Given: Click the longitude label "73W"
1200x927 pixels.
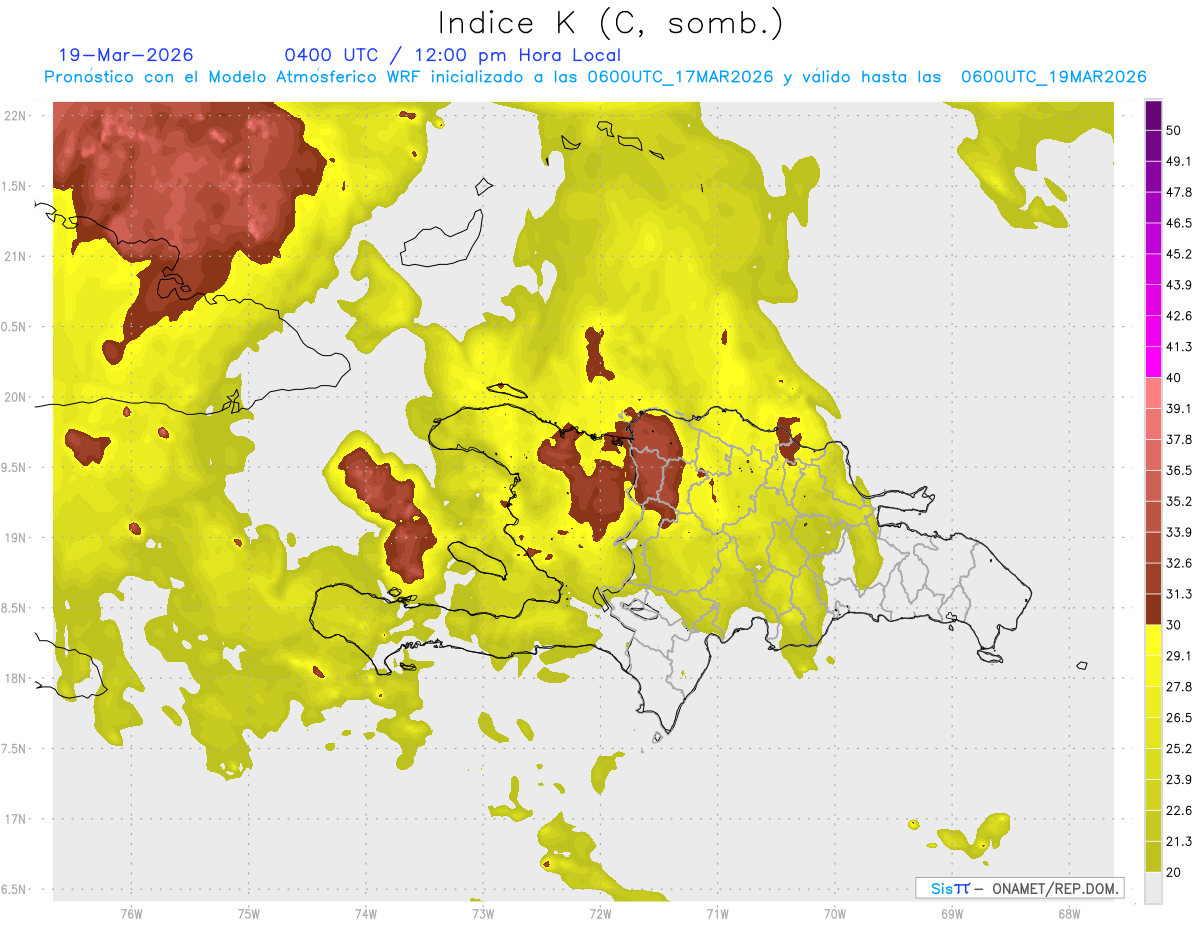Looking at the screenshot, I should (483, 914).
